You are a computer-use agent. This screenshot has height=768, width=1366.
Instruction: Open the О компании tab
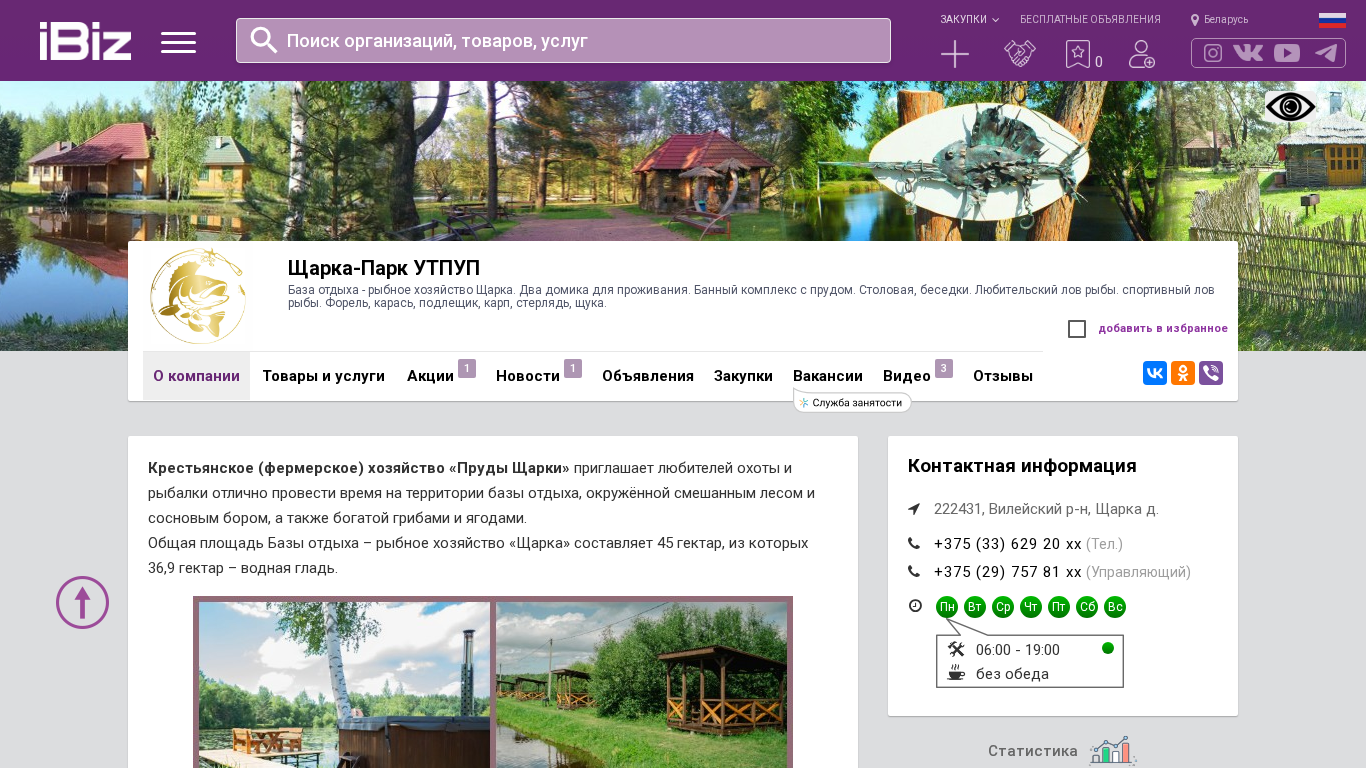point(196,376)
